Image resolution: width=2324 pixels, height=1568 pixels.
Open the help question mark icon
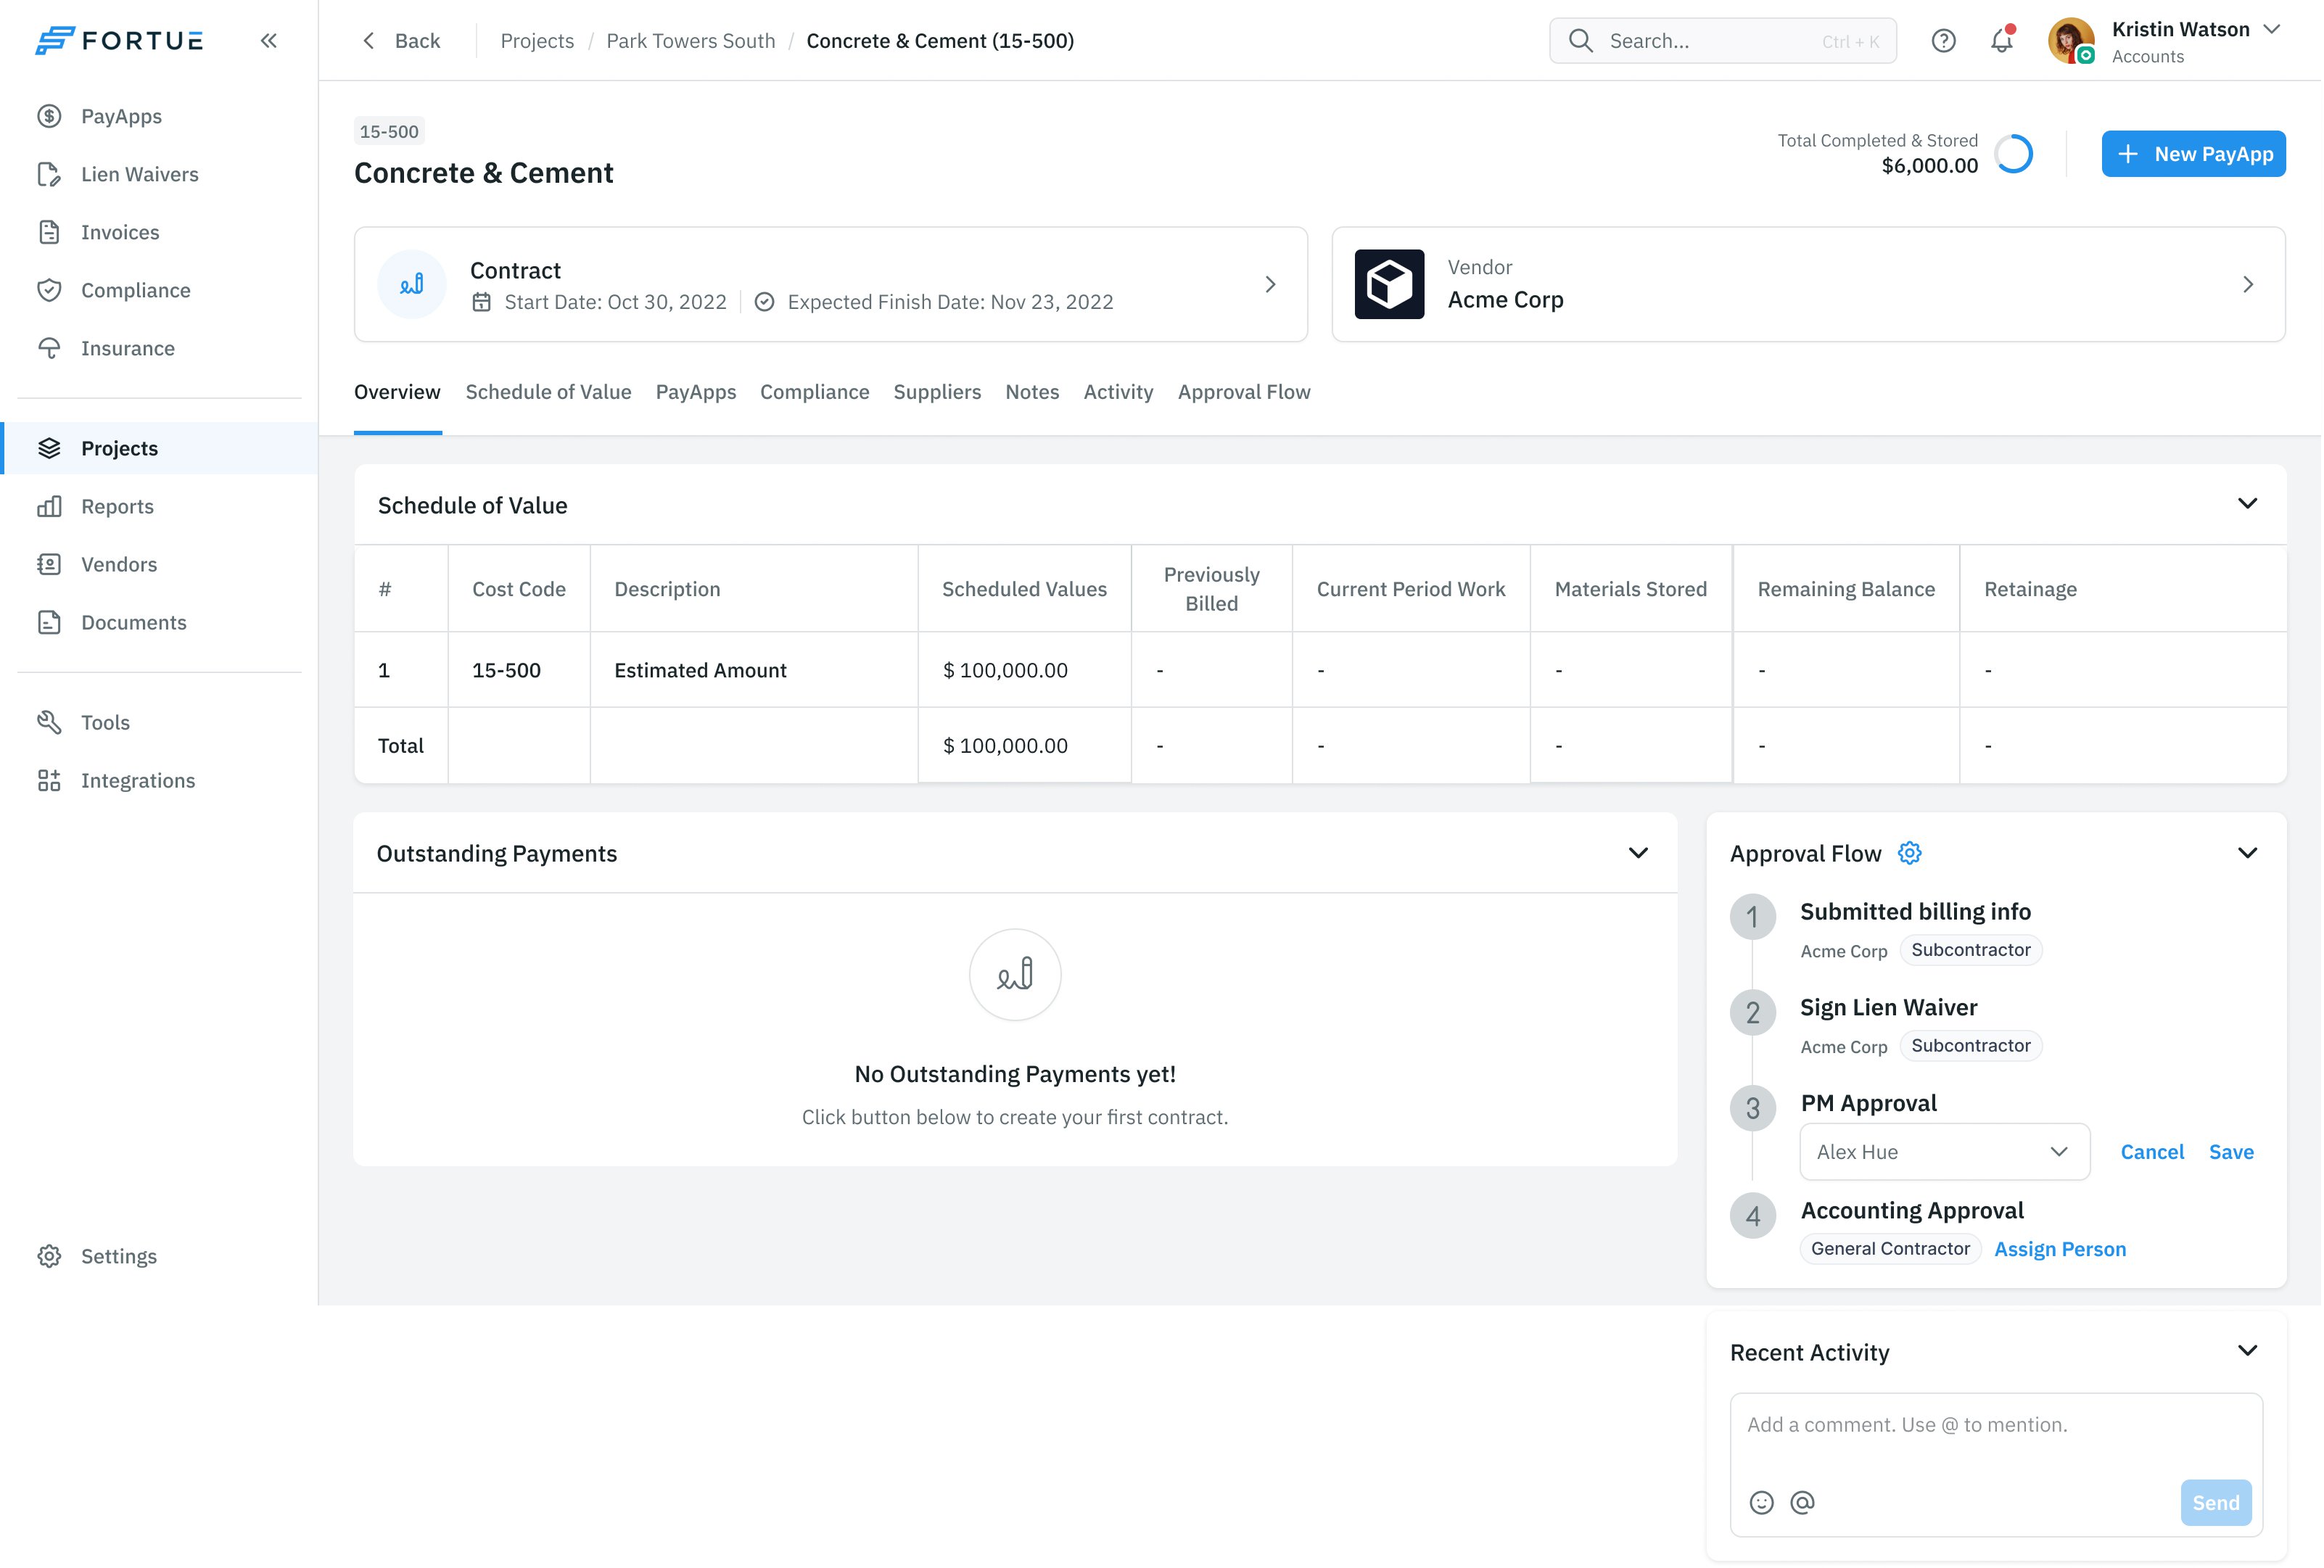click(x=1944, y=40)
